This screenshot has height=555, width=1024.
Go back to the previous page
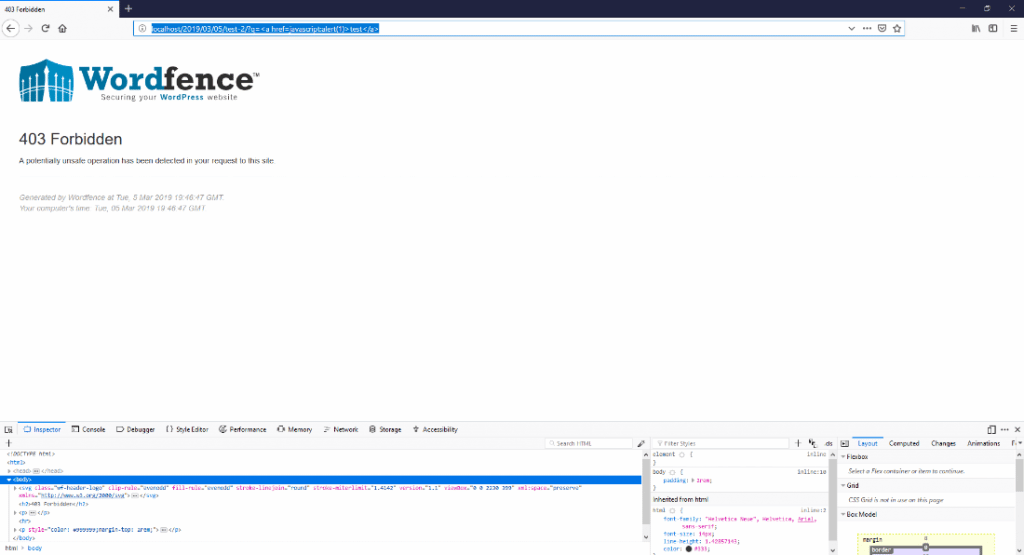tap(10, 28)
